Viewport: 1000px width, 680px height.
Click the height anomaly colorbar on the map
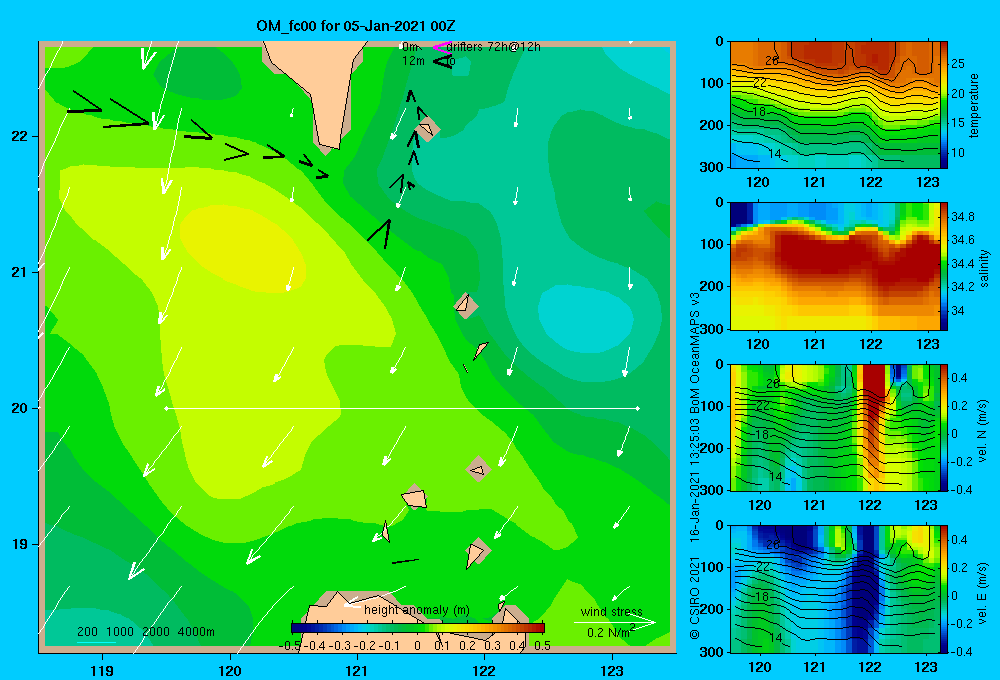418,628
